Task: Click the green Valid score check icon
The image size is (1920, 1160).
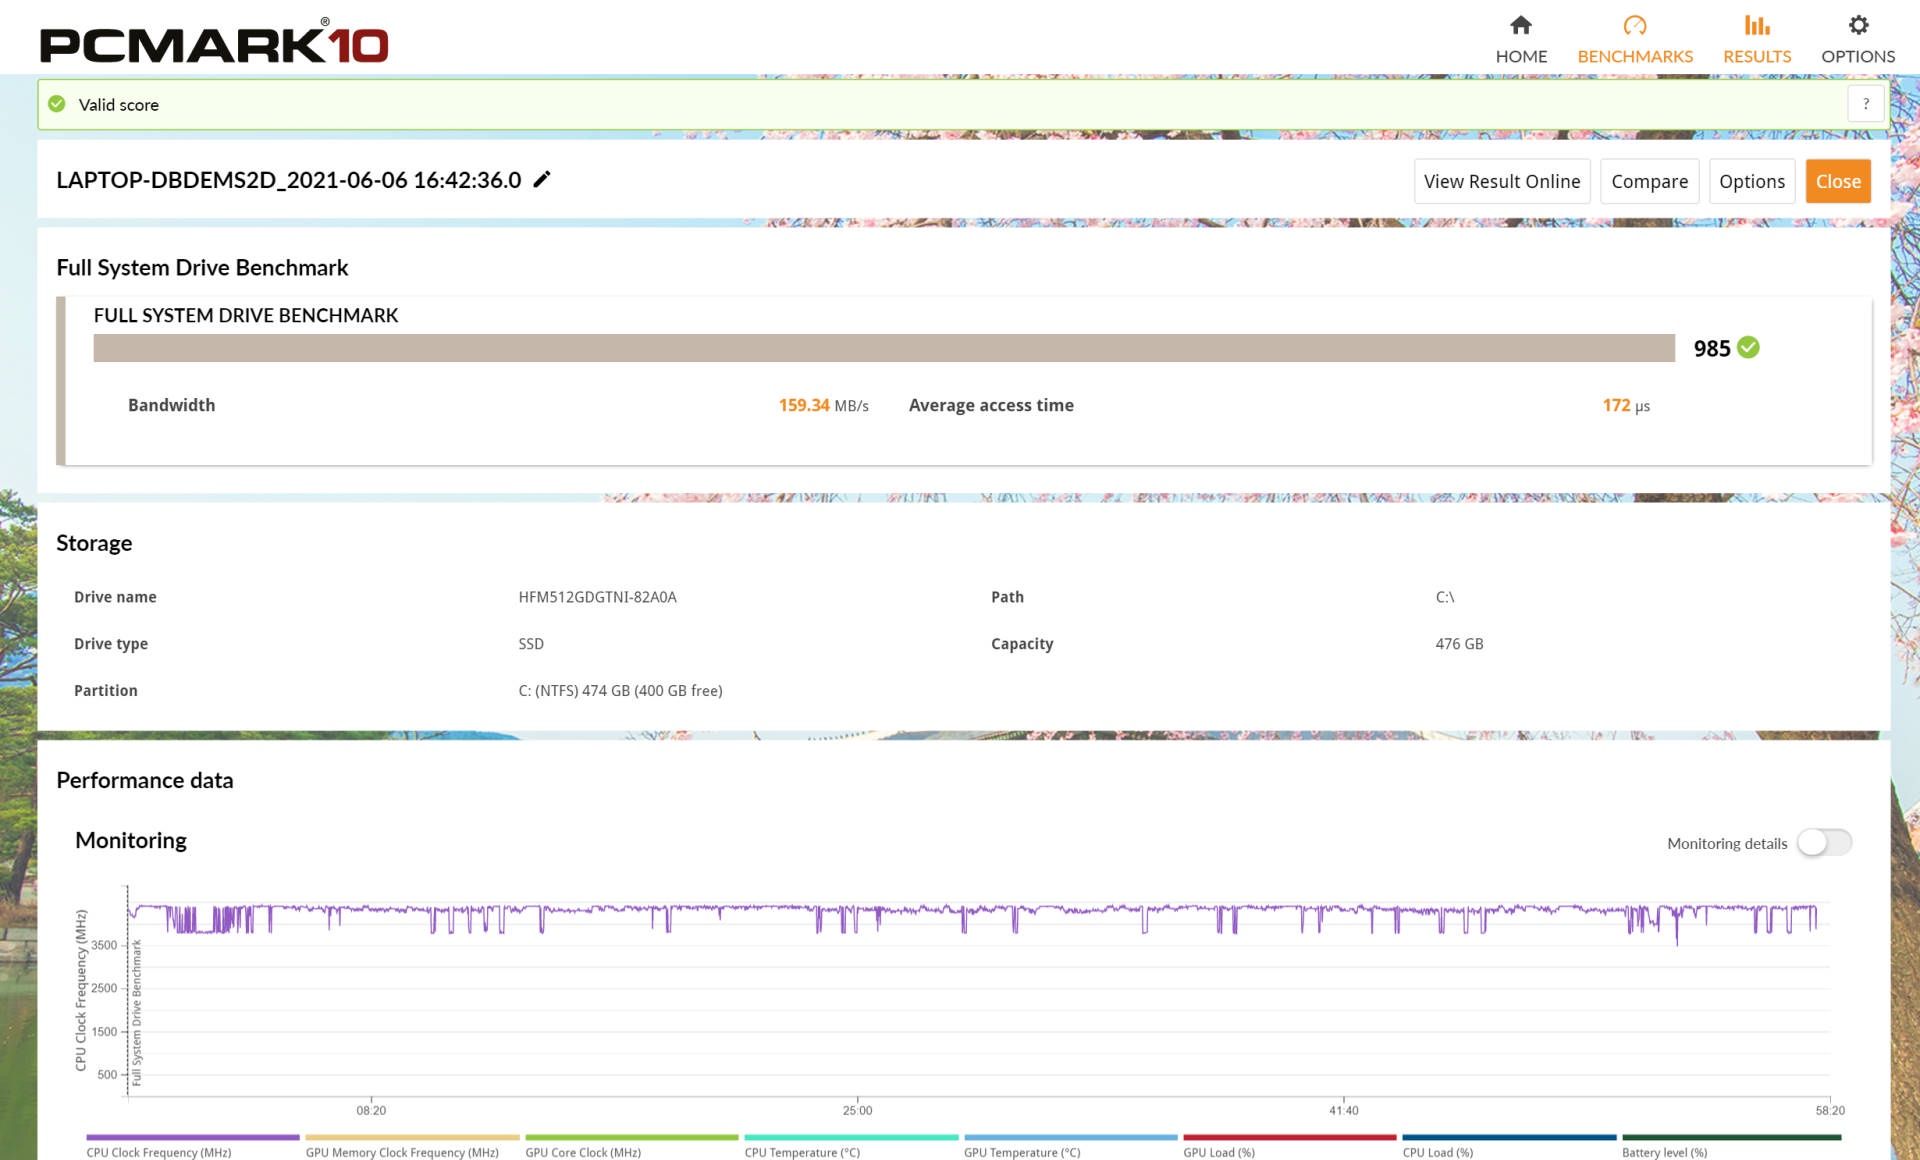Action: (x=57, y=104)
